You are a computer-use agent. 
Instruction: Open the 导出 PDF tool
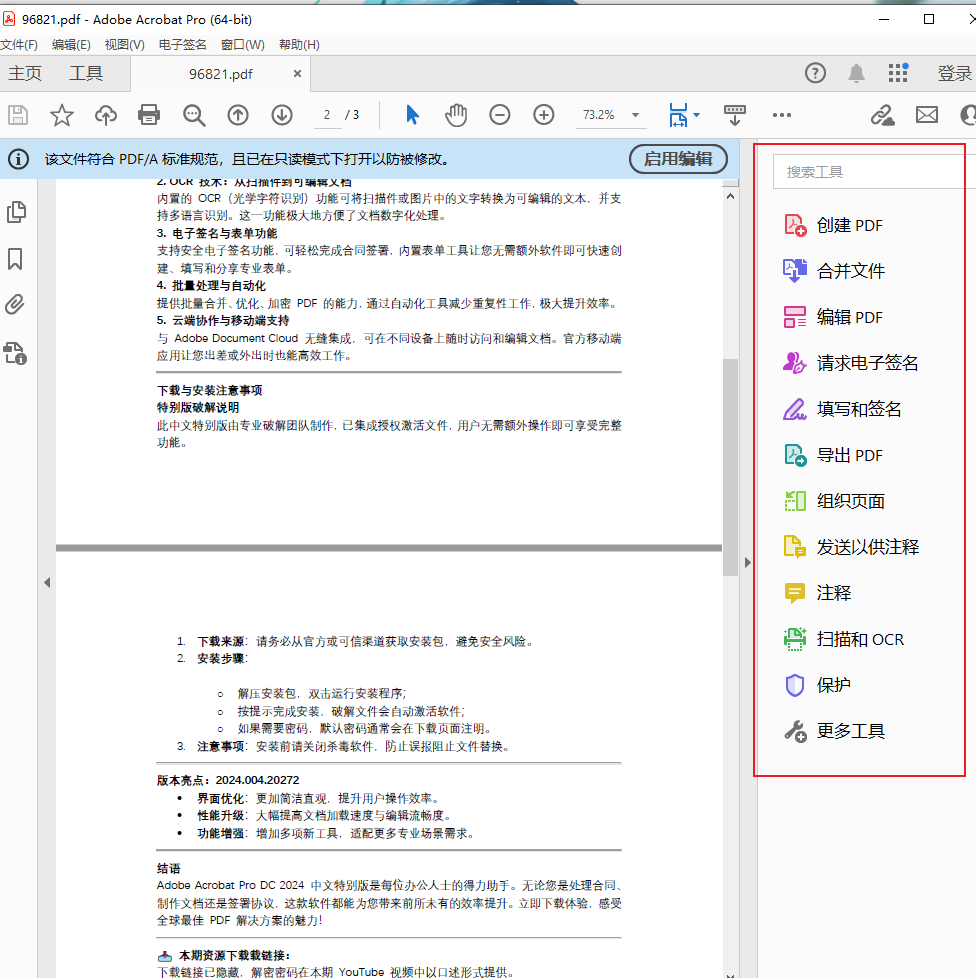point(834,455)
